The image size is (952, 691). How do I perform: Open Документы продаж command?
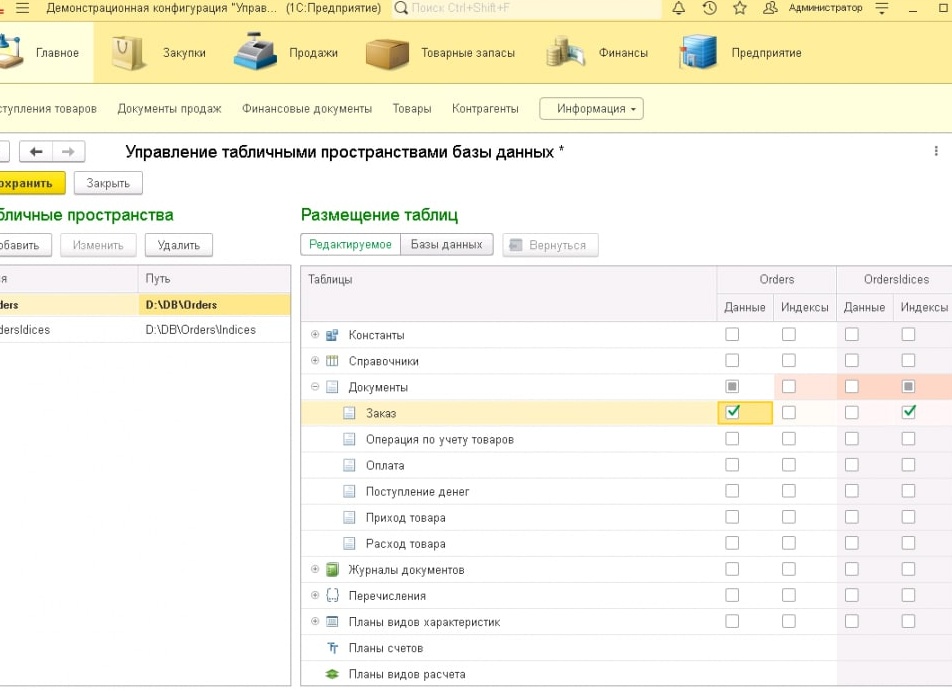click(169, 109)
